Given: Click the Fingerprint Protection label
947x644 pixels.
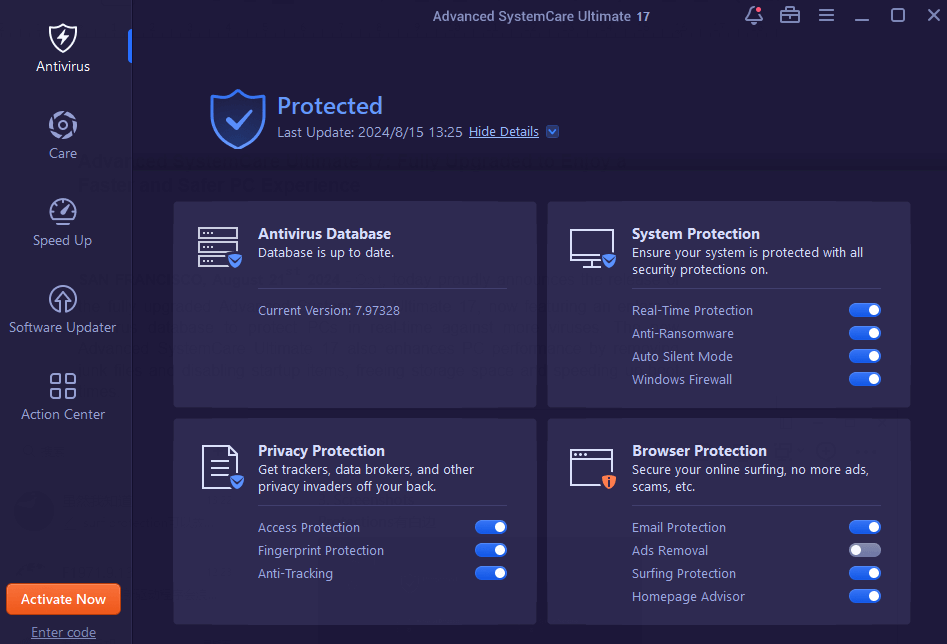Looking at the screenshot, I should (321, 550).
